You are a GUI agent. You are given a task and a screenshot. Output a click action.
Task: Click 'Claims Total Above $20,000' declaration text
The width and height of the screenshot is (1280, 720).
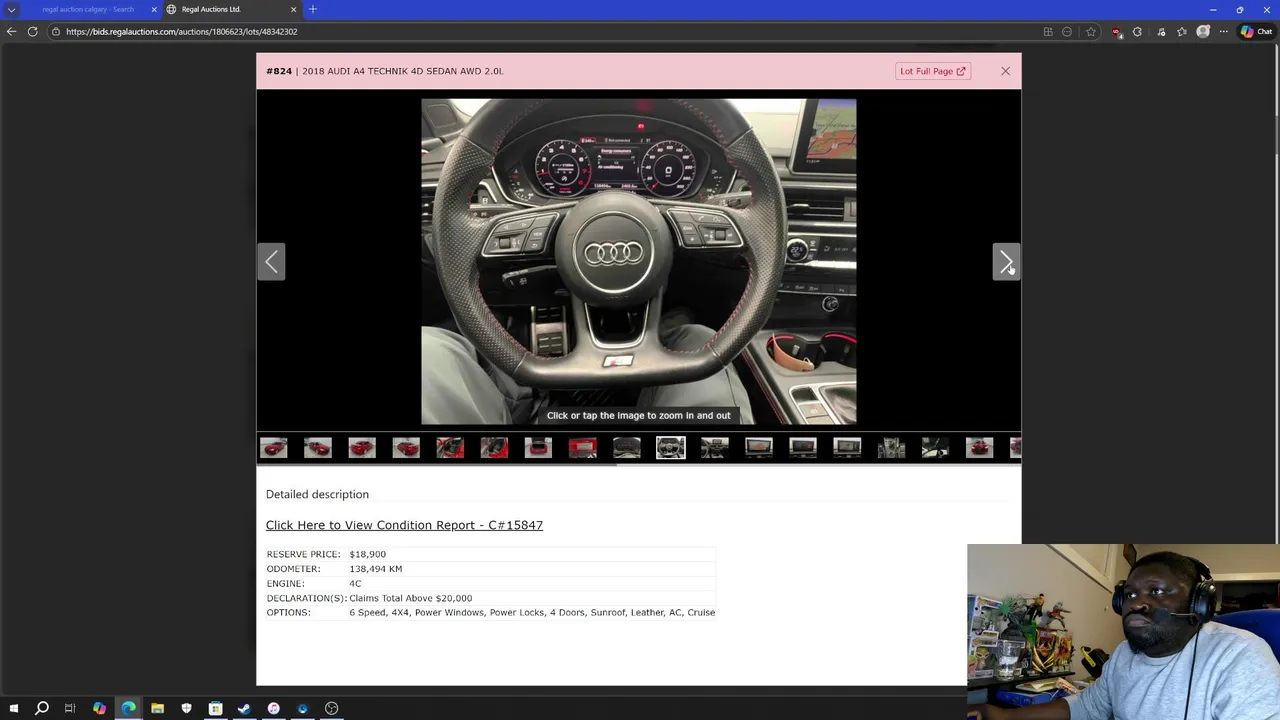point(410,598)
